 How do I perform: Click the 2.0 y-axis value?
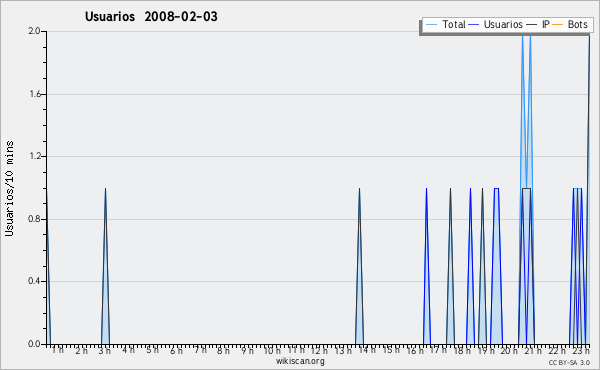point(34,31)
